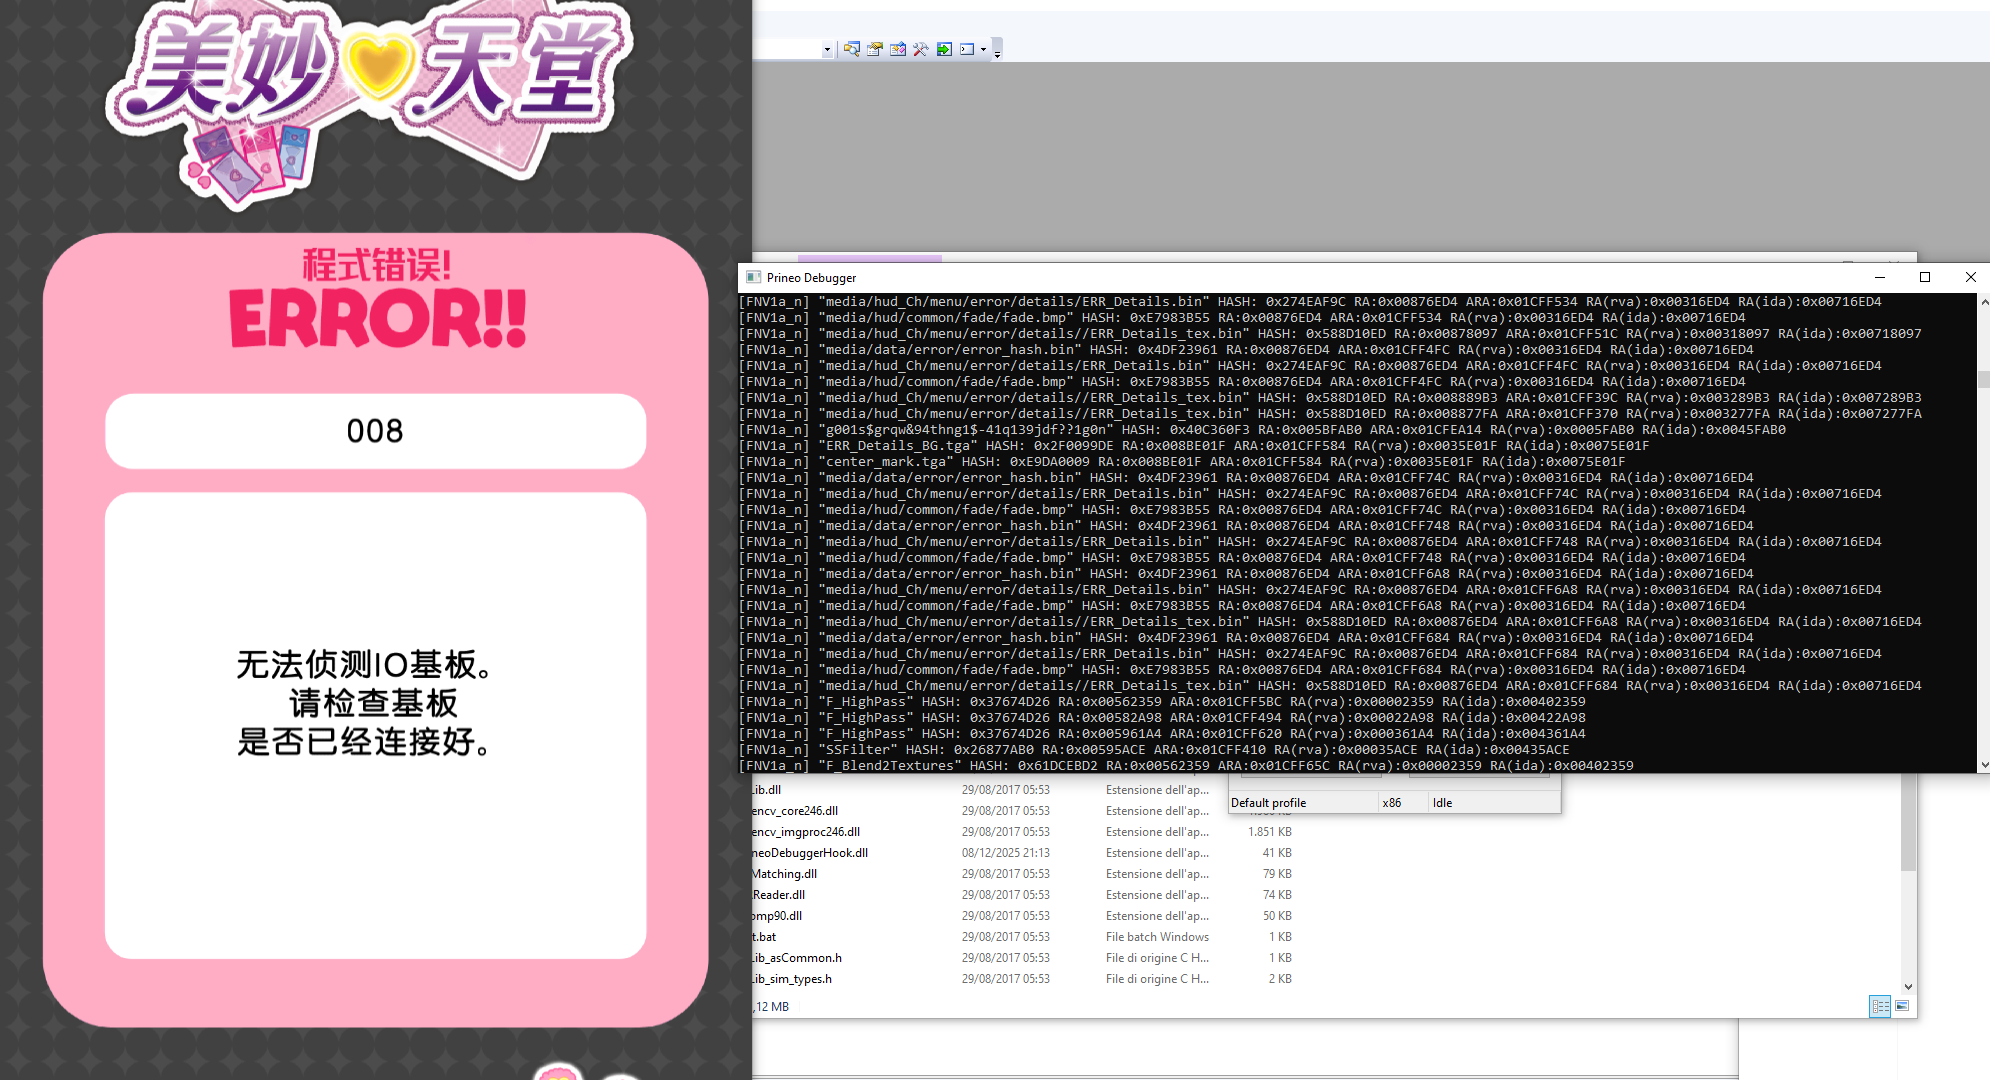
Task: Click the Prineo Debugger title bar icon
Action: coord(753,277)
